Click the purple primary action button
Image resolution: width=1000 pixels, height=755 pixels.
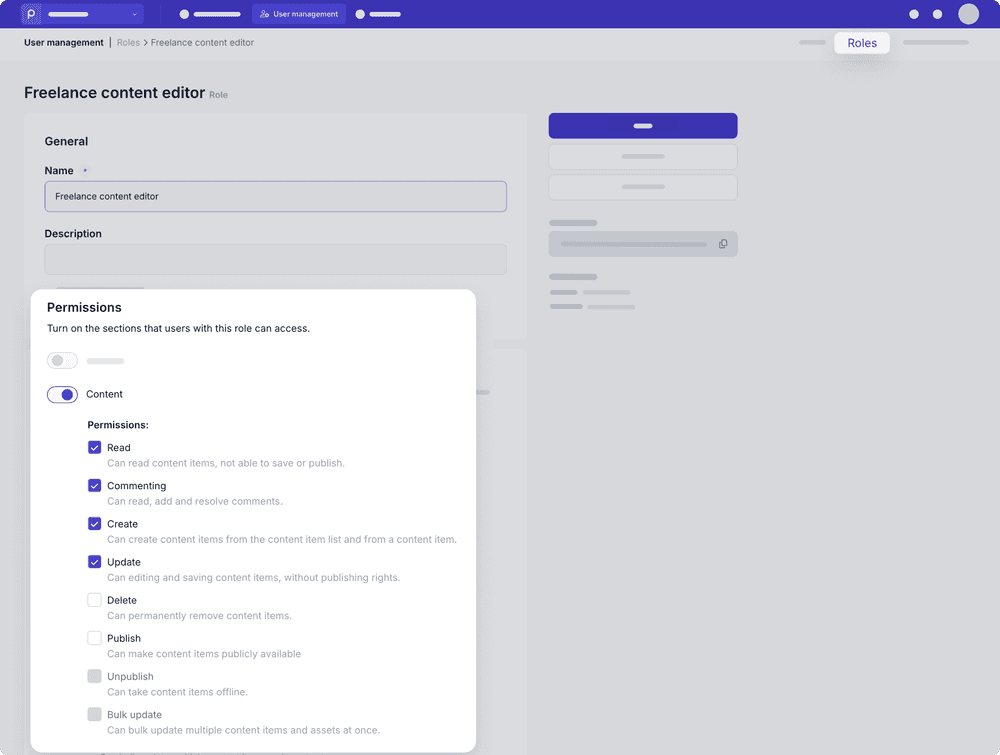pyautogui.click(x=643, y=126)
